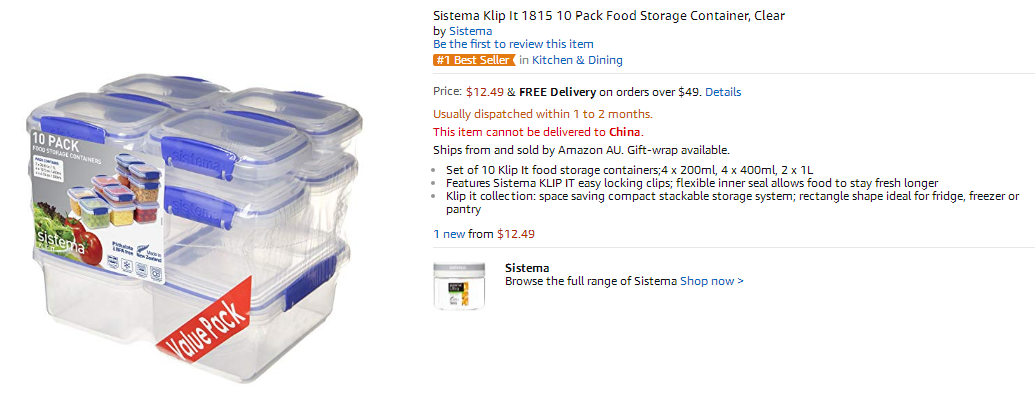The image size is (1035, 393).
Task: Follow 'Be the first to review this item'
Action: 513,44
